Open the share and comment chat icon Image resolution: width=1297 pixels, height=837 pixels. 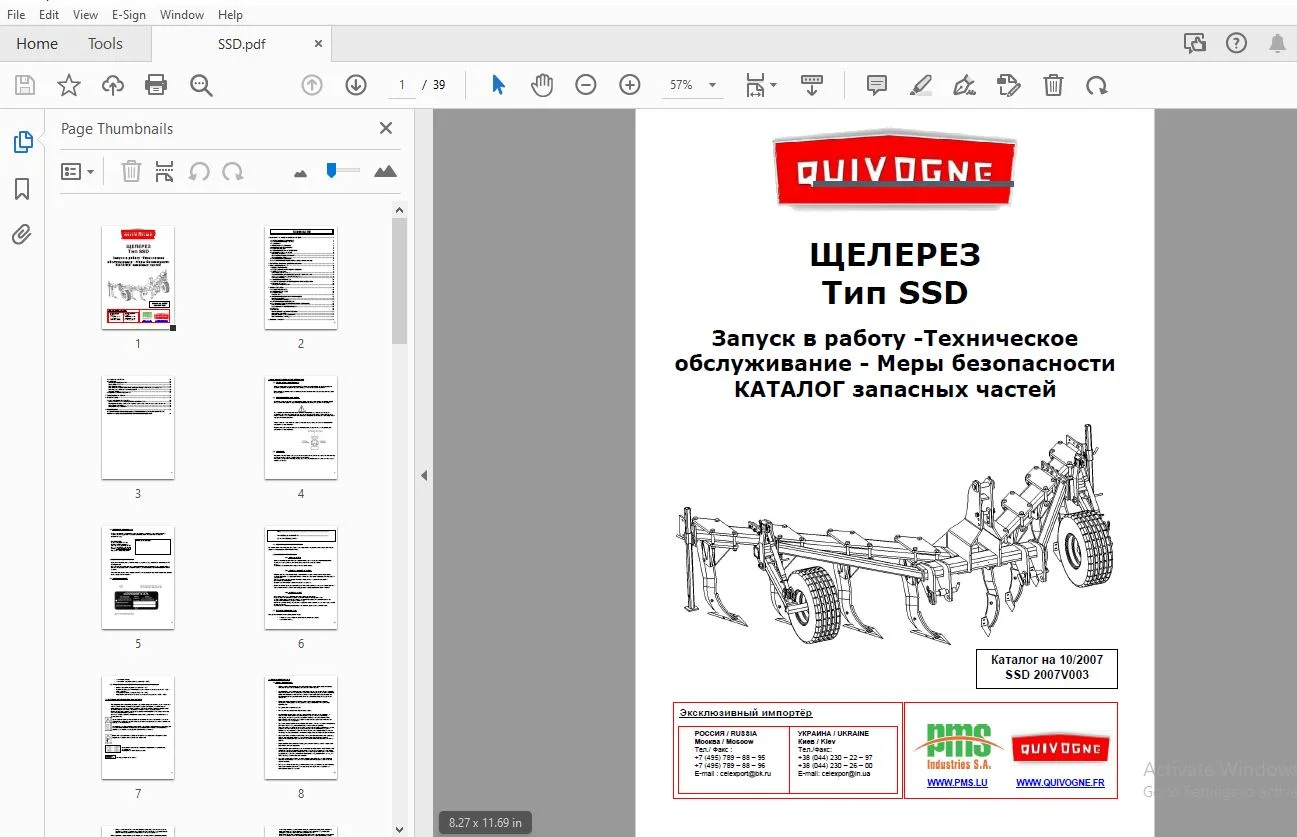click(x=1194, y=43)
